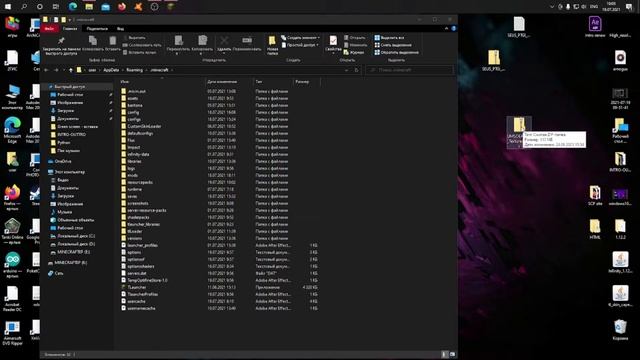
Task: Click the Windows Start button on taskbar
Action: (x=8, y=7)
